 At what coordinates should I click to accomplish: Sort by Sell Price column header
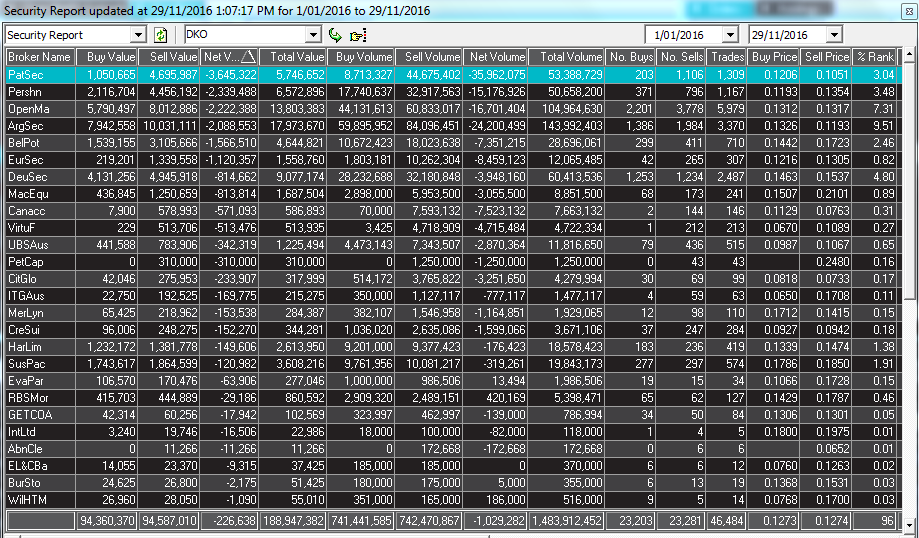(825, 57)
